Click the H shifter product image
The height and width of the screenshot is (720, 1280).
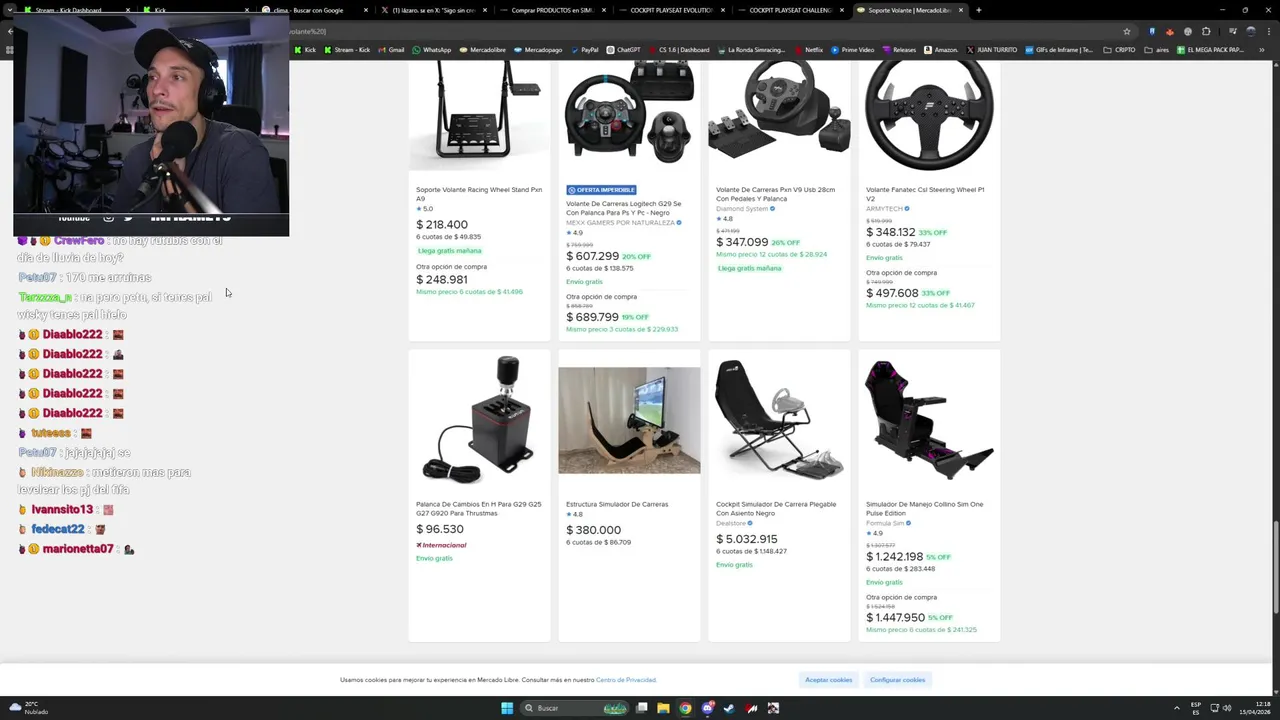coord(479,420)
